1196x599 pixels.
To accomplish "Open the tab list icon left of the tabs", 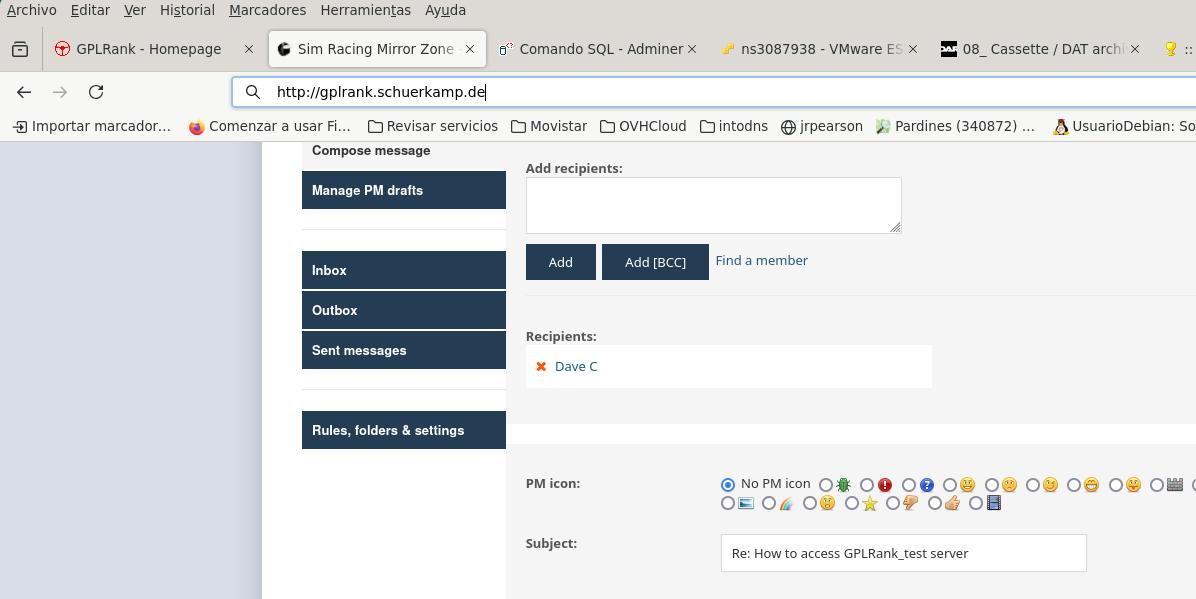I will [20, 49].
